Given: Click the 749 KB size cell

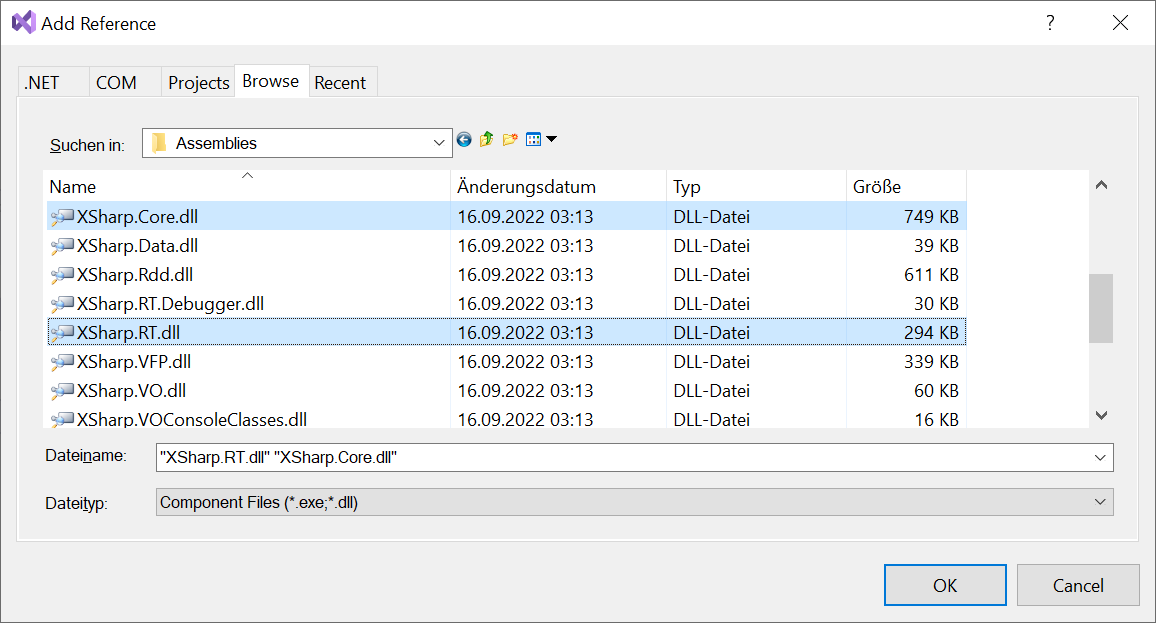Looking at the screenshot, I should coord(931,217).
